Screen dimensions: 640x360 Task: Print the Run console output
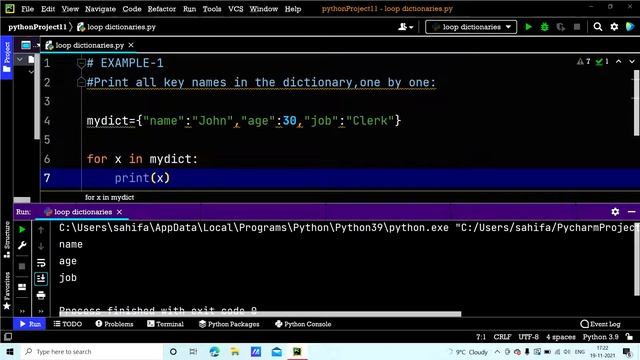coord(41,295)
